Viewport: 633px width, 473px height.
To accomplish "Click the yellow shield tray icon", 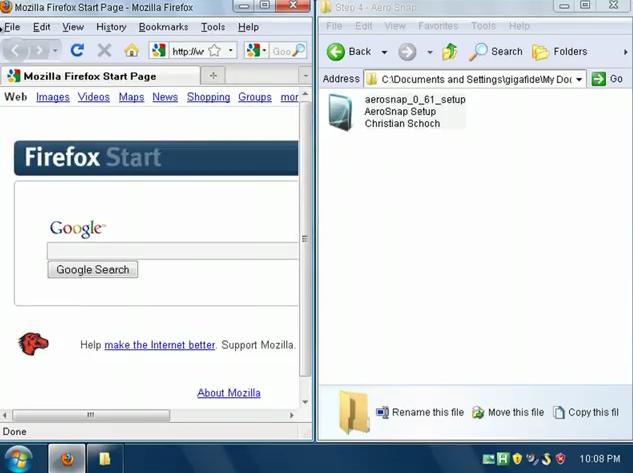I will [517, 458].
